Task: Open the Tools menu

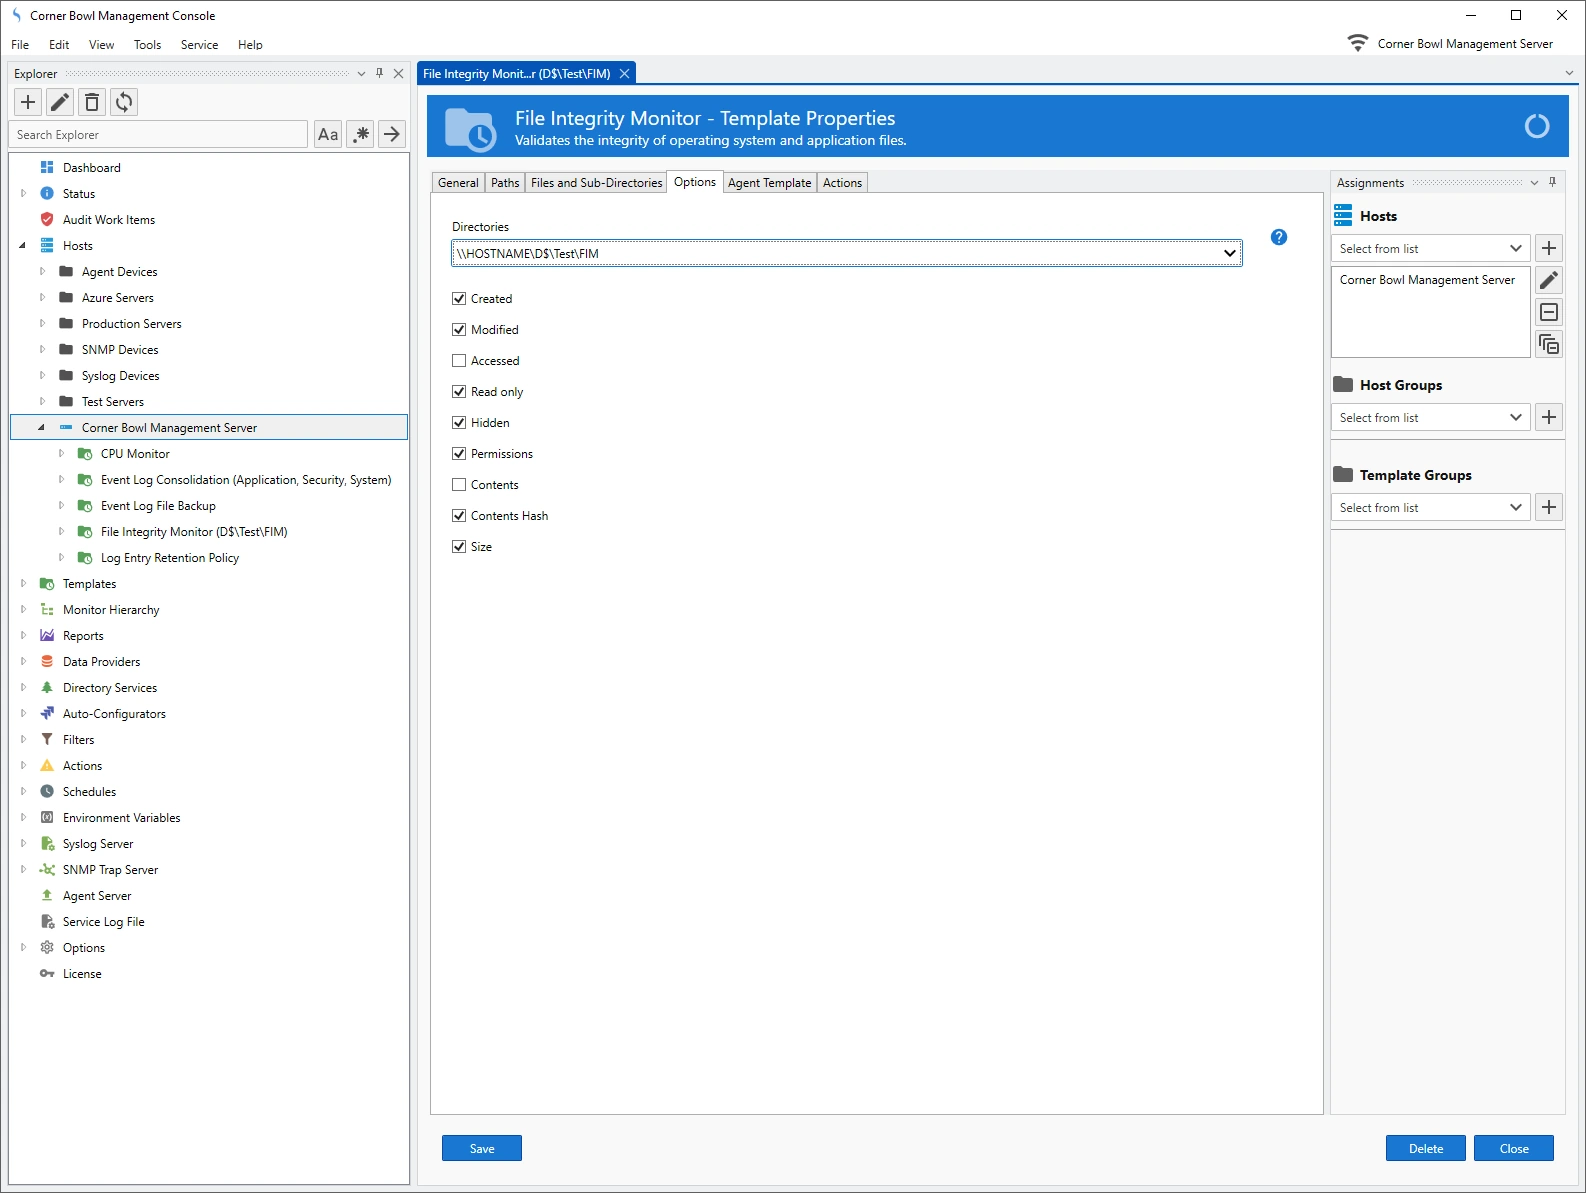Action: pyautogui.click(x=147, y=45)
